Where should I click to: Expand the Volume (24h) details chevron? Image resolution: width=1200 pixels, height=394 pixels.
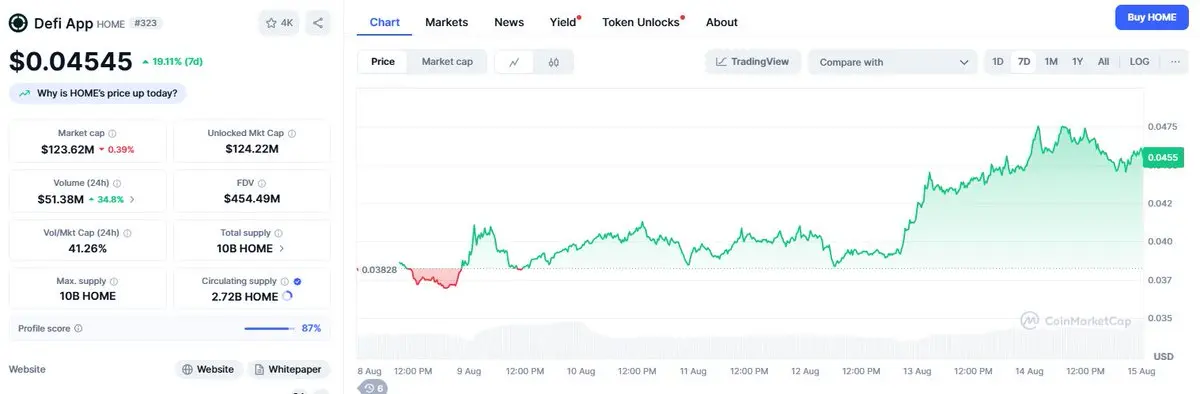coord(133,199)
